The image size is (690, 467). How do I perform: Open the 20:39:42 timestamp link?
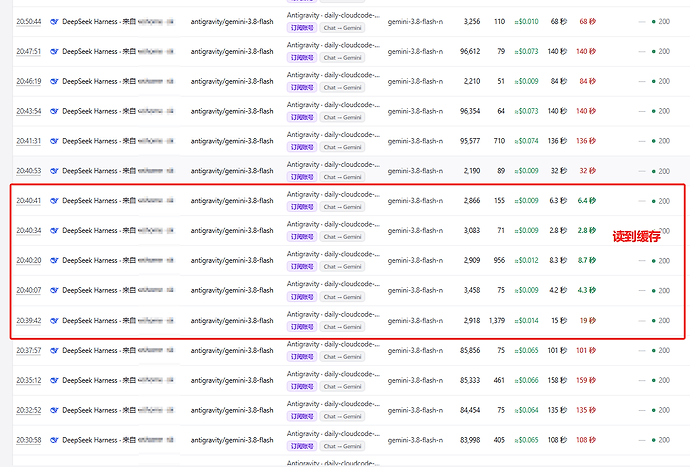pos(29,321)
